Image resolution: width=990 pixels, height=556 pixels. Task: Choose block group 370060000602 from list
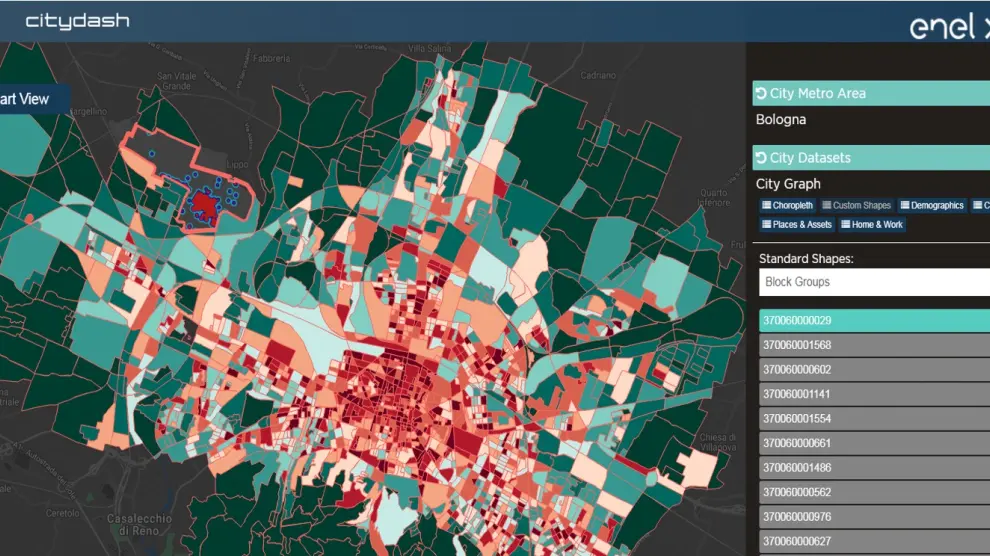pos(873,370)
